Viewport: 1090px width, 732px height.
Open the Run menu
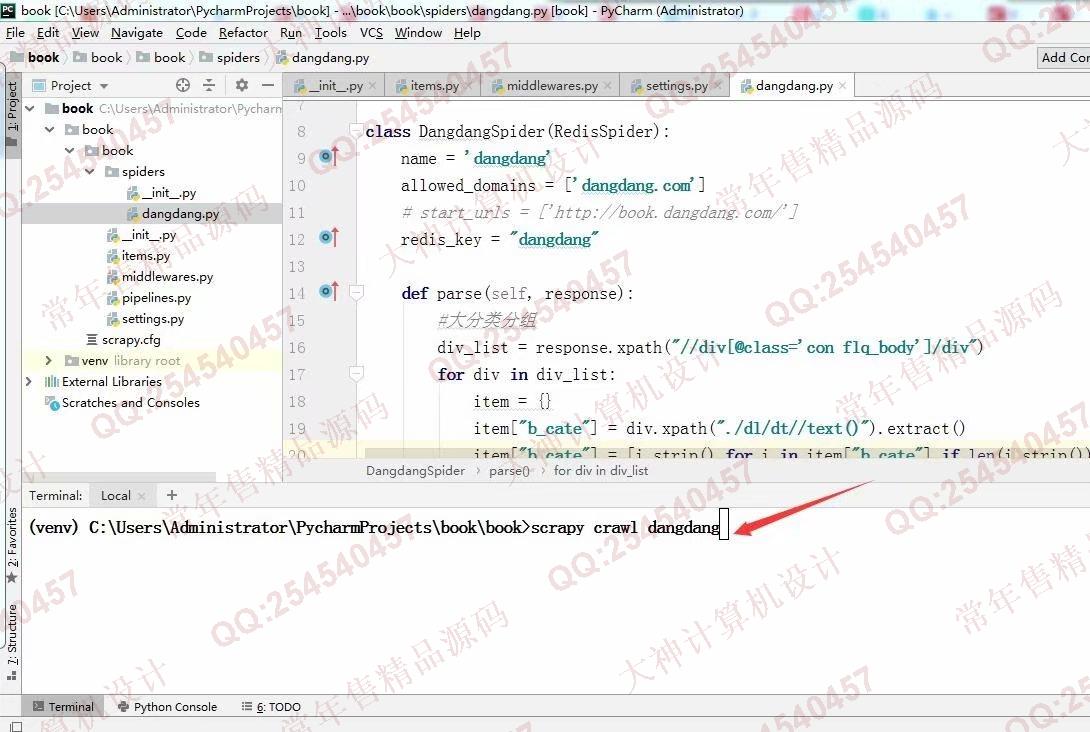tap(291, 33)
